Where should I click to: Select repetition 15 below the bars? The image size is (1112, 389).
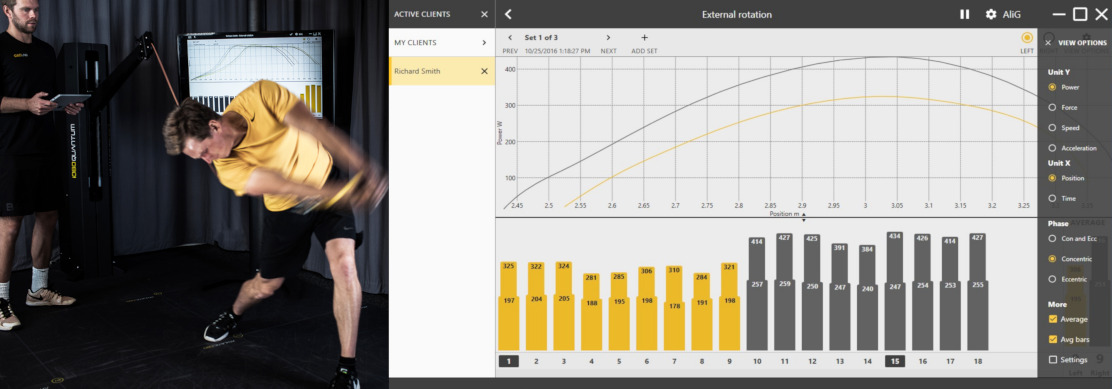coord(895,361)
